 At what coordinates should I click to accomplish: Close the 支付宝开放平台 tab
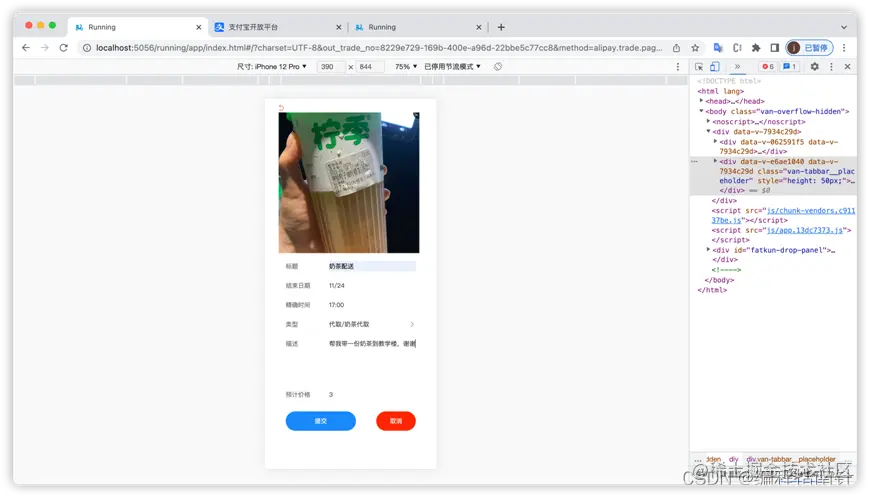coord(339,27)
